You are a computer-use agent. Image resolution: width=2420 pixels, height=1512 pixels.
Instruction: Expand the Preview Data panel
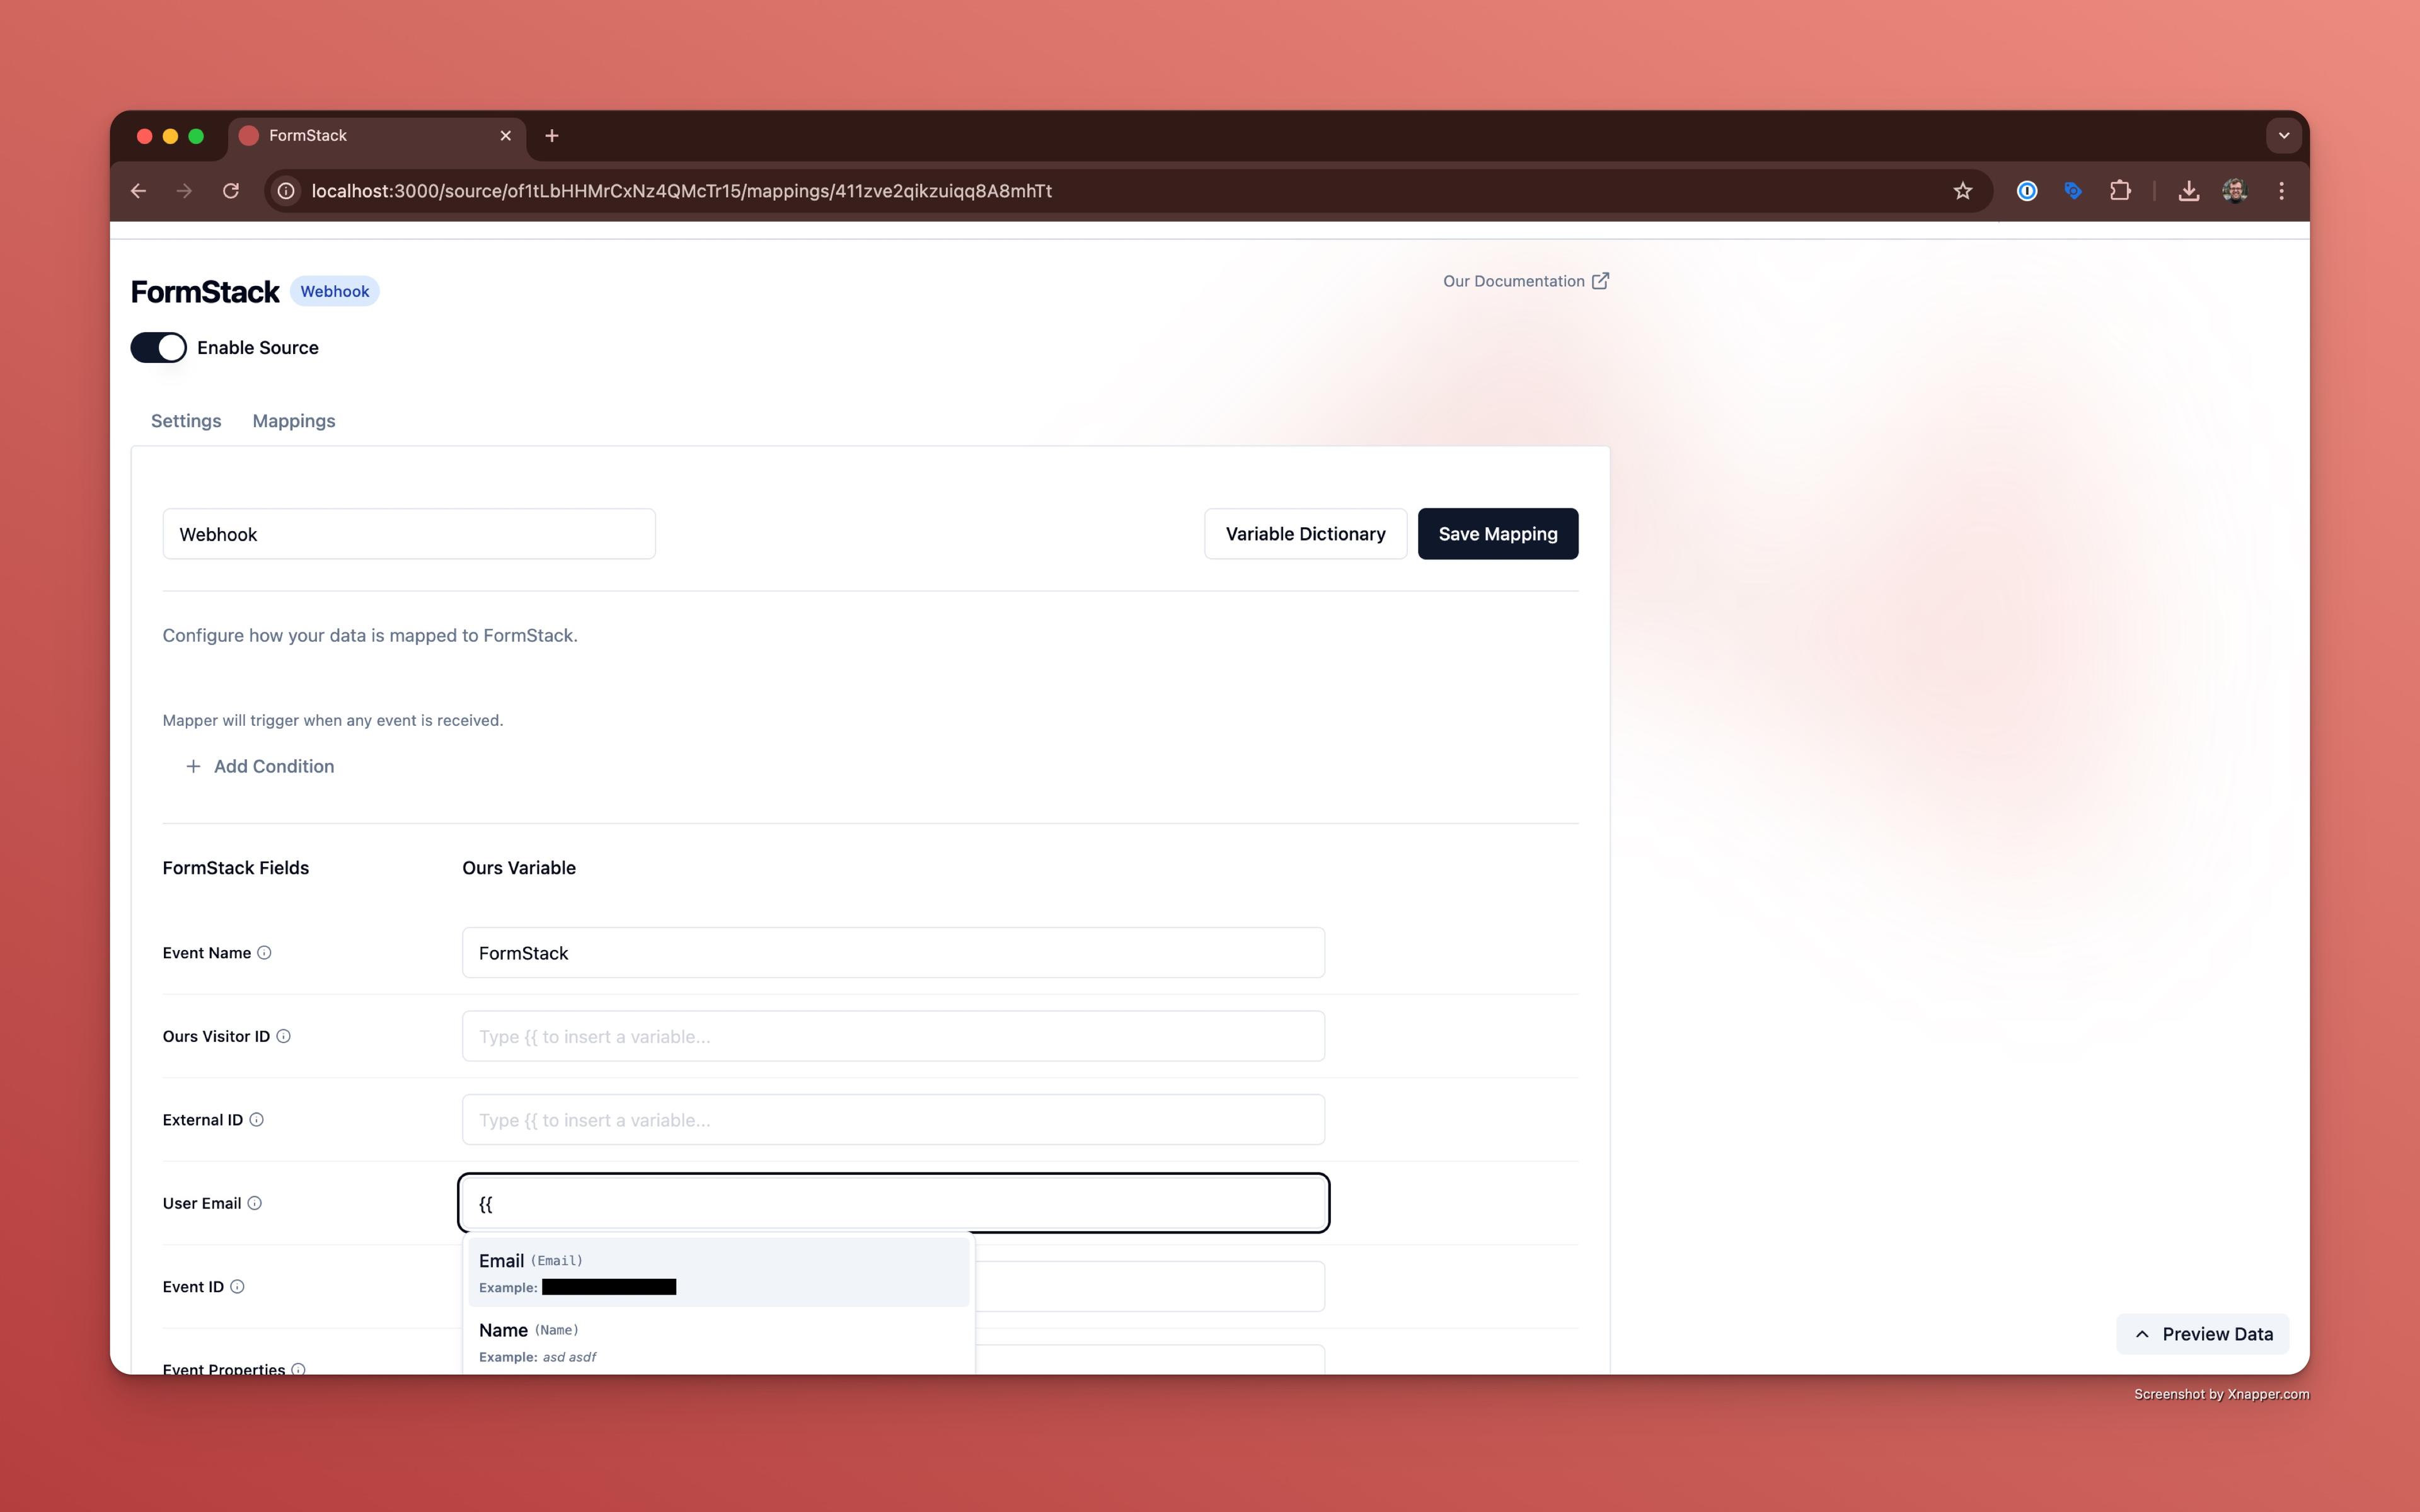(2202, 1334)
